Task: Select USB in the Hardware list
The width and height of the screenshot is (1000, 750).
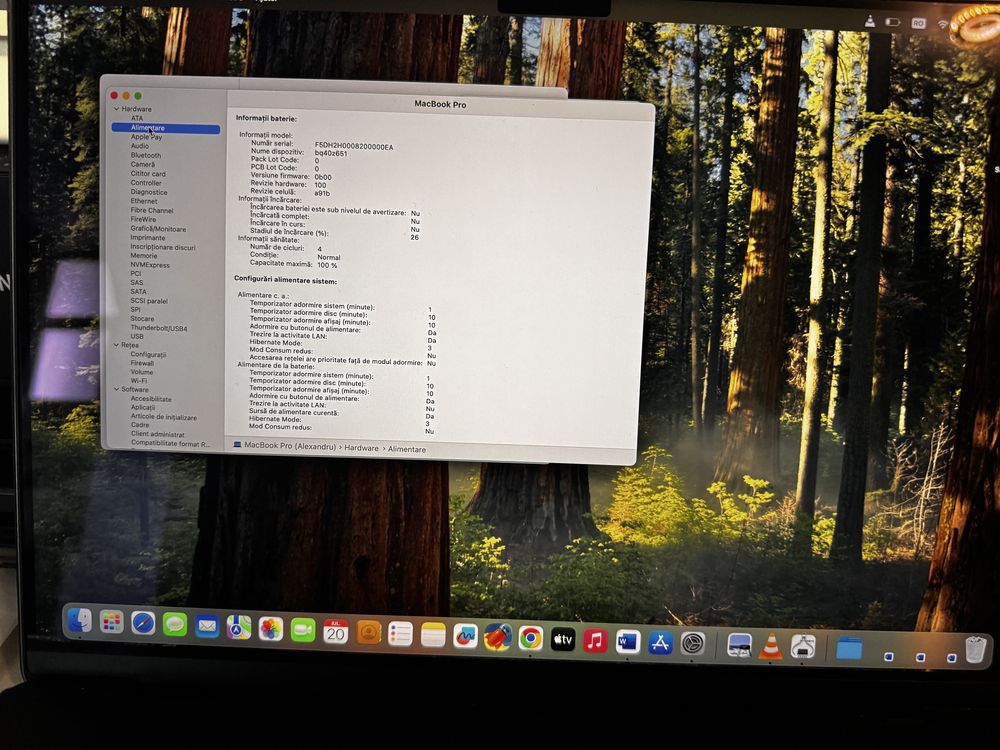Action: 136,336
